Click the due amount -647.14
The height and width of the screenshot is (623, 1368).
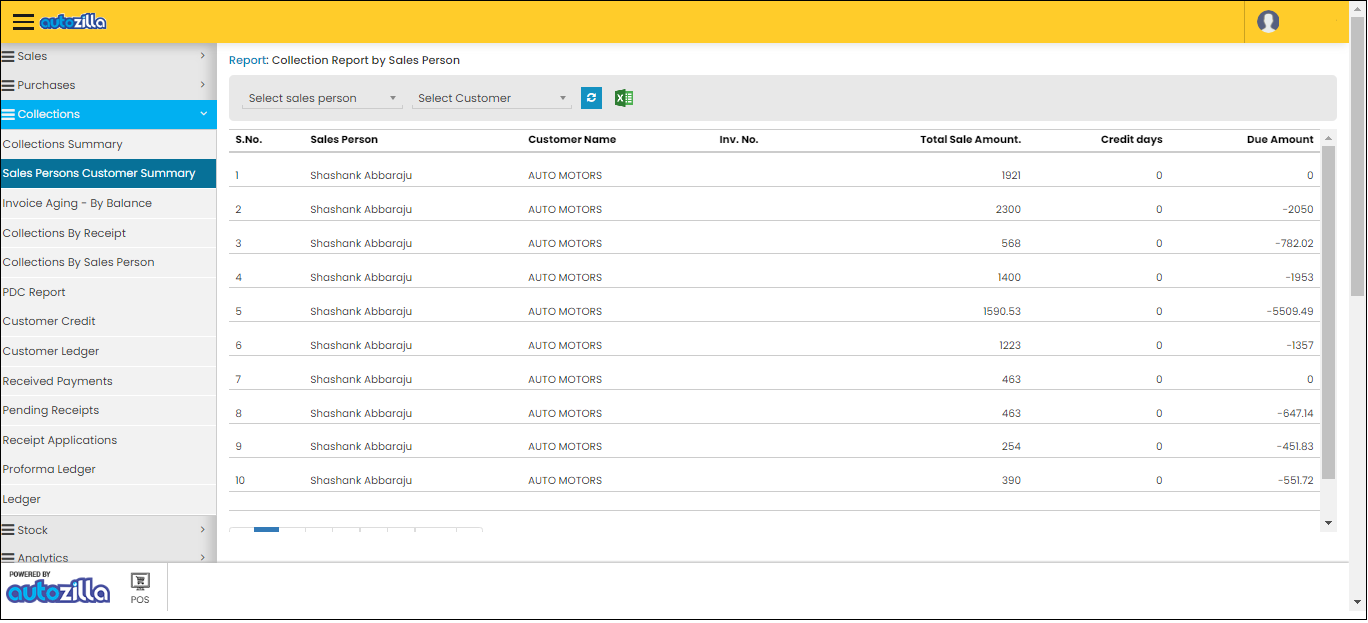[x=1296, y=413]
